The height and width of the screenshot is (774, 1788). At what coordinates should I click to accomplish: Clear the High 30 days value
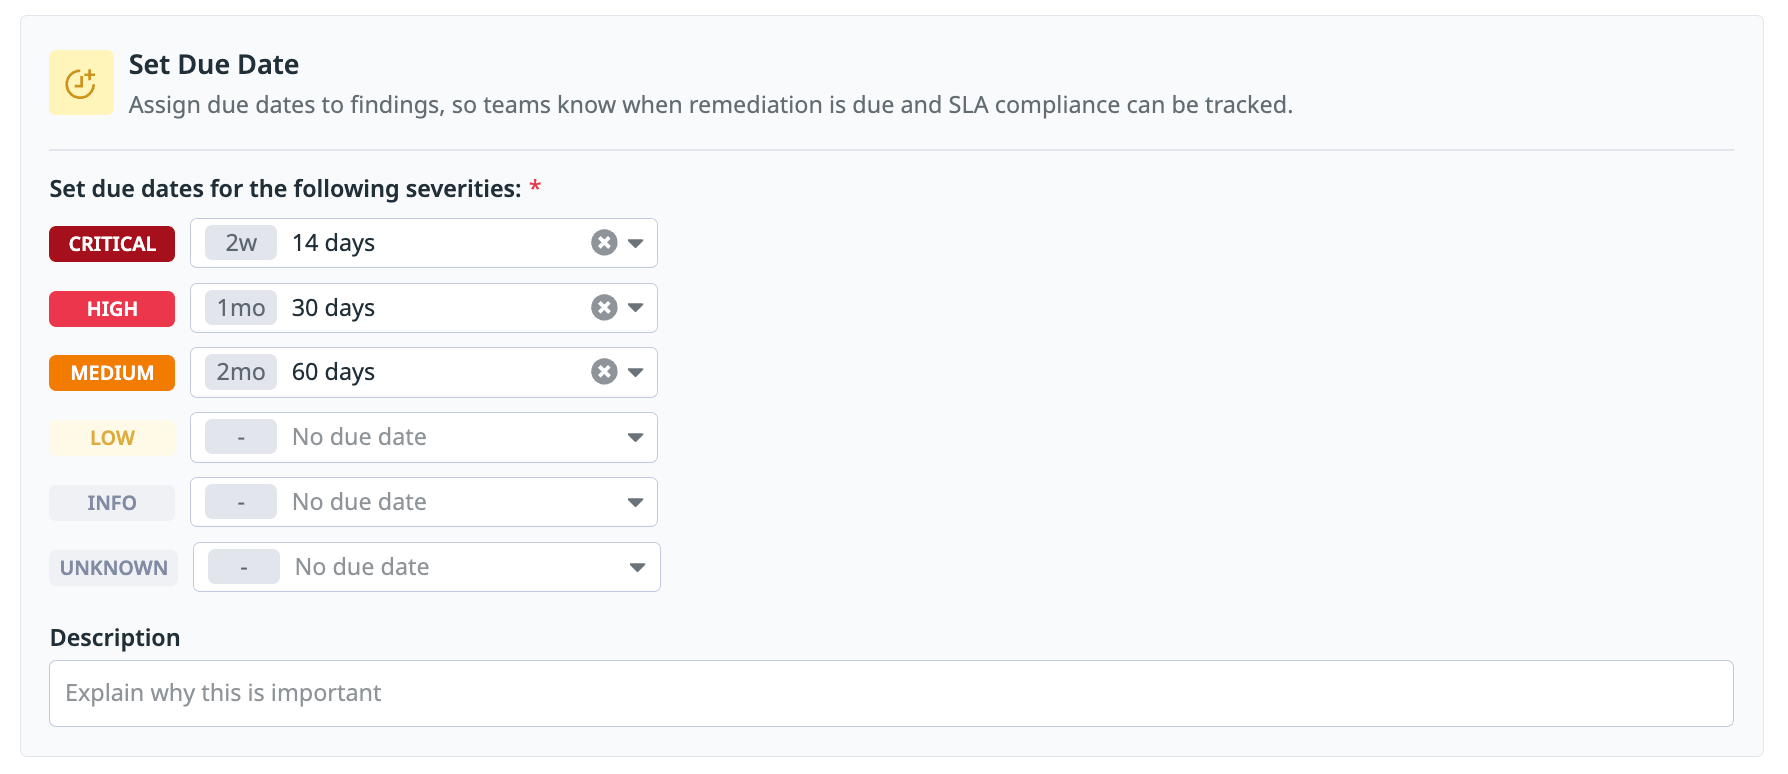(x=603, y=307)
